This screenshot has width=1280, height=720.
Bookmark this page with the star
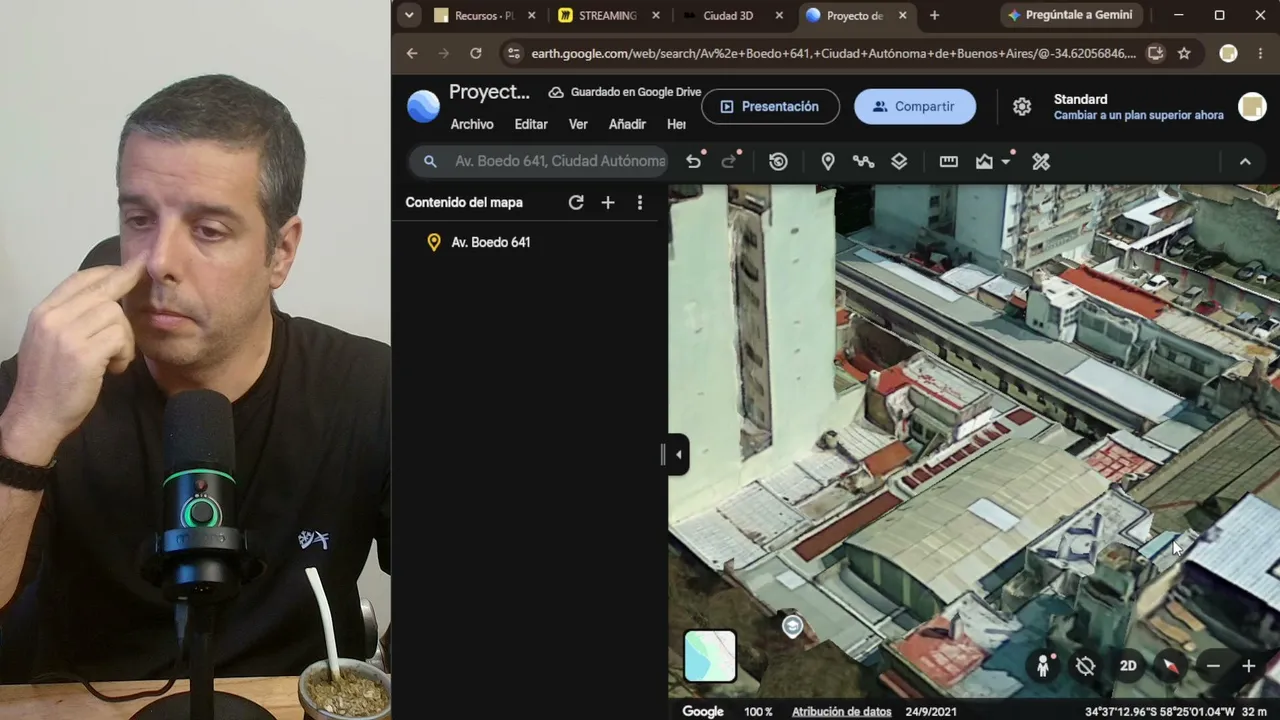point(1184,53)
